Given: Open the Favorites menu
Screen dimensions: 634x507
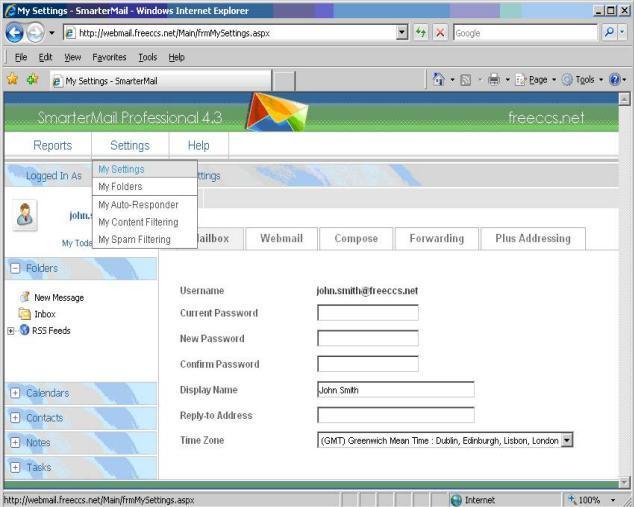Looking at the screenshot, I should [x=109, y=57].
